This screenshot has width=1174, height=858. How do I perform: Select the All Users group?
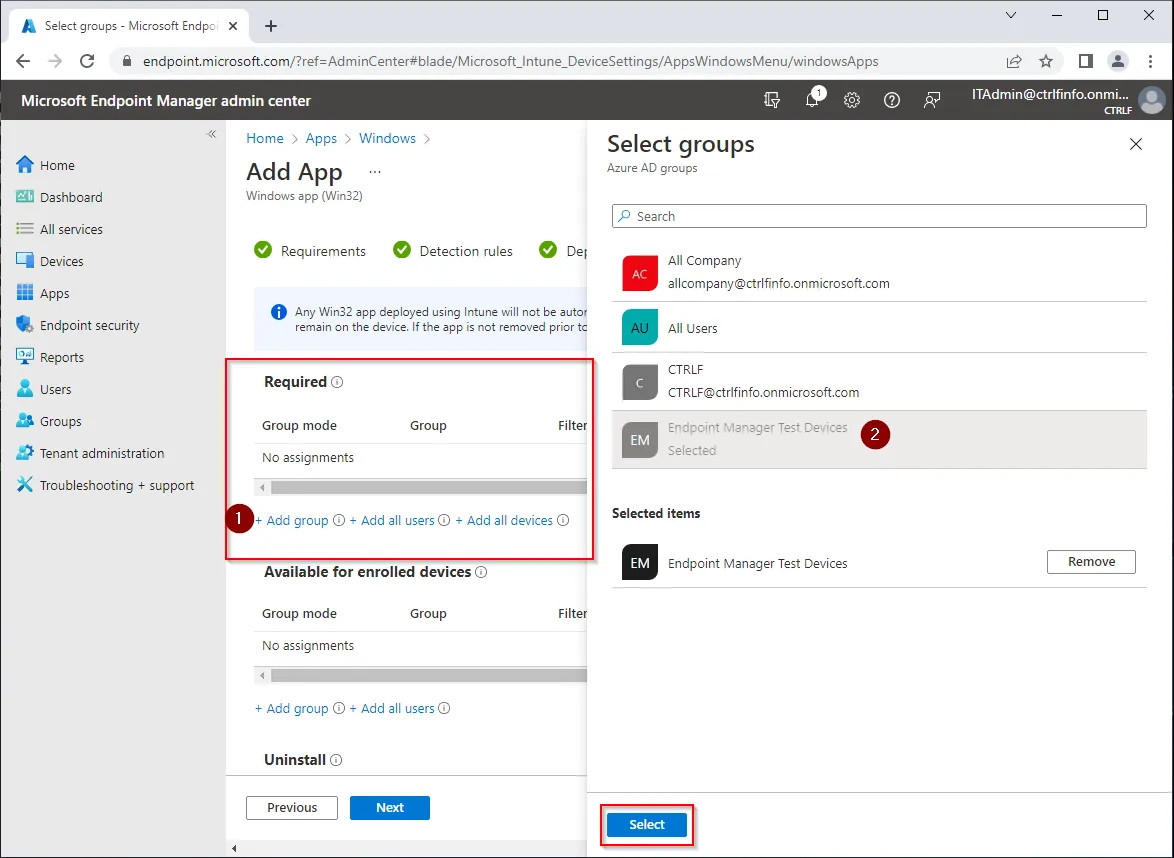(x=879, y=328)
